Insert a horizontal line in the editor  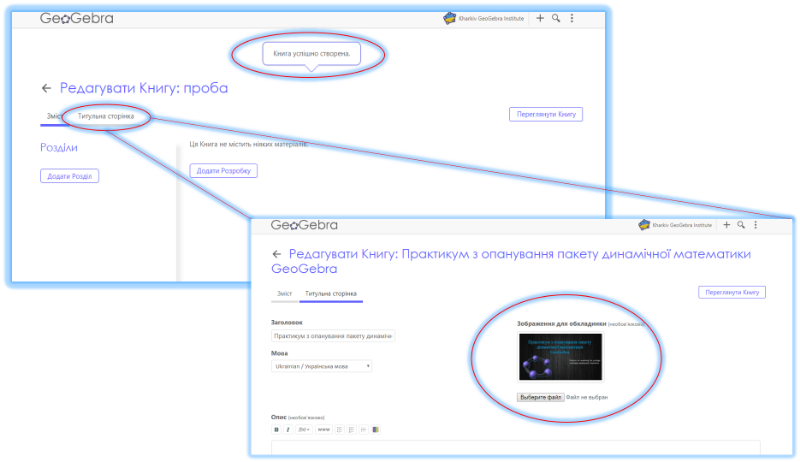pyautogui.click(x=363, y=430)
